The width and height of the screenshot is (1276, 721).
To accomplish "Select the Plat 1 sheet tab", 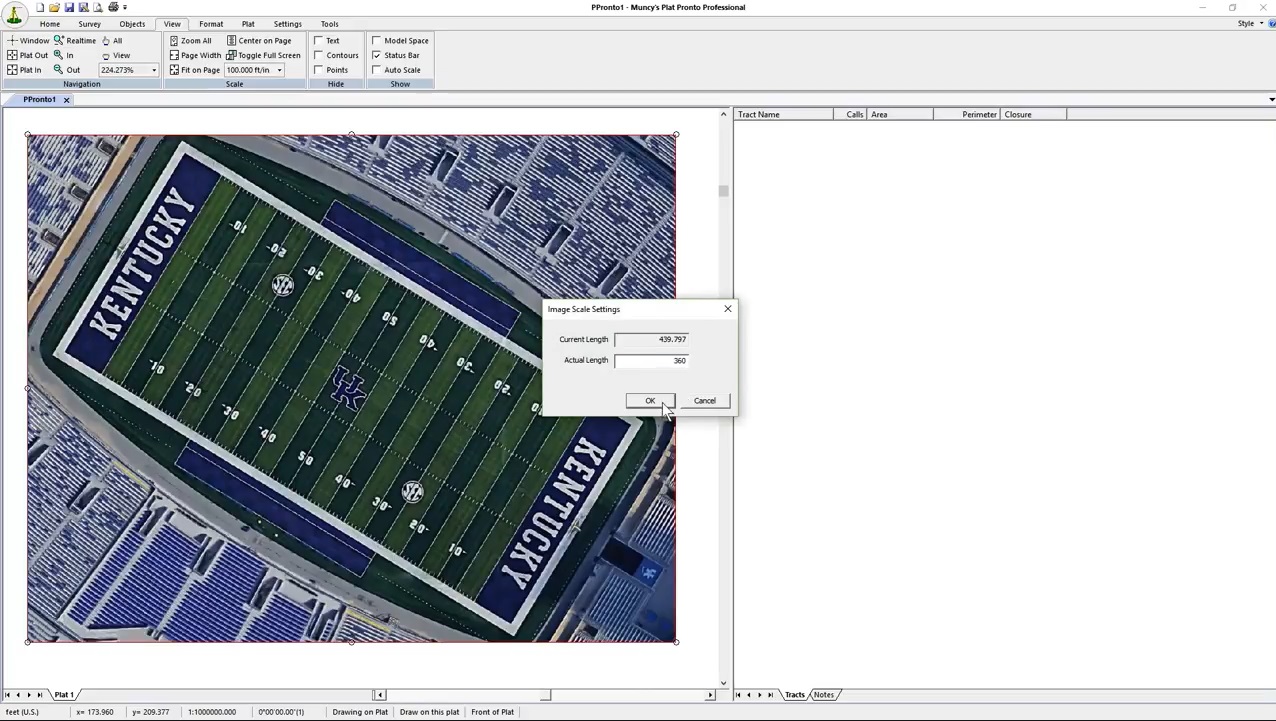I will pos(63,694).
